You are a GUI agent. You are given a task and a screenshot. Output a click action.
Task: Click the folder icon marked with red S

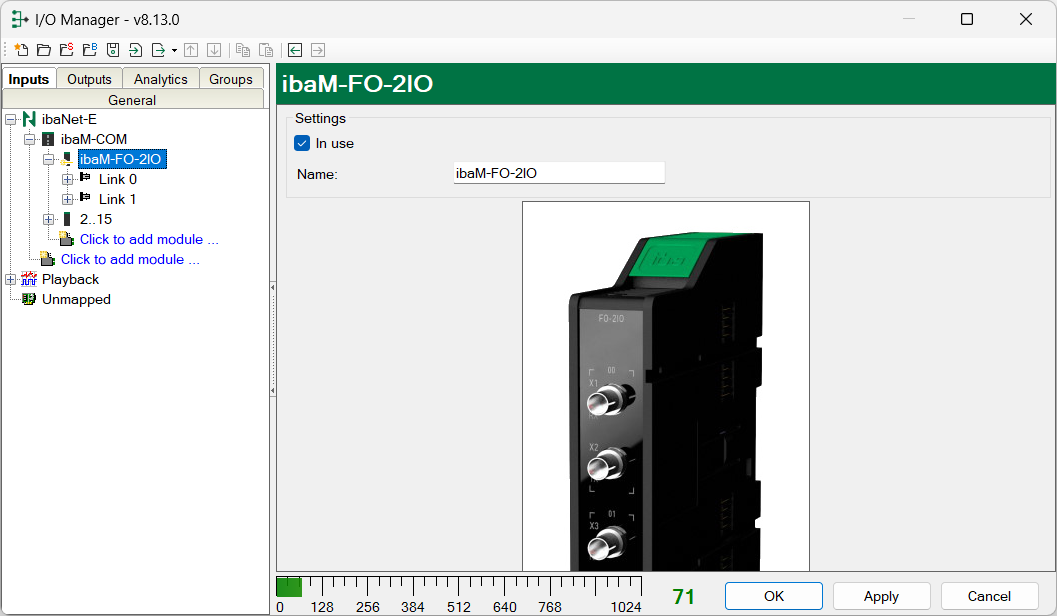pos(67,50)
